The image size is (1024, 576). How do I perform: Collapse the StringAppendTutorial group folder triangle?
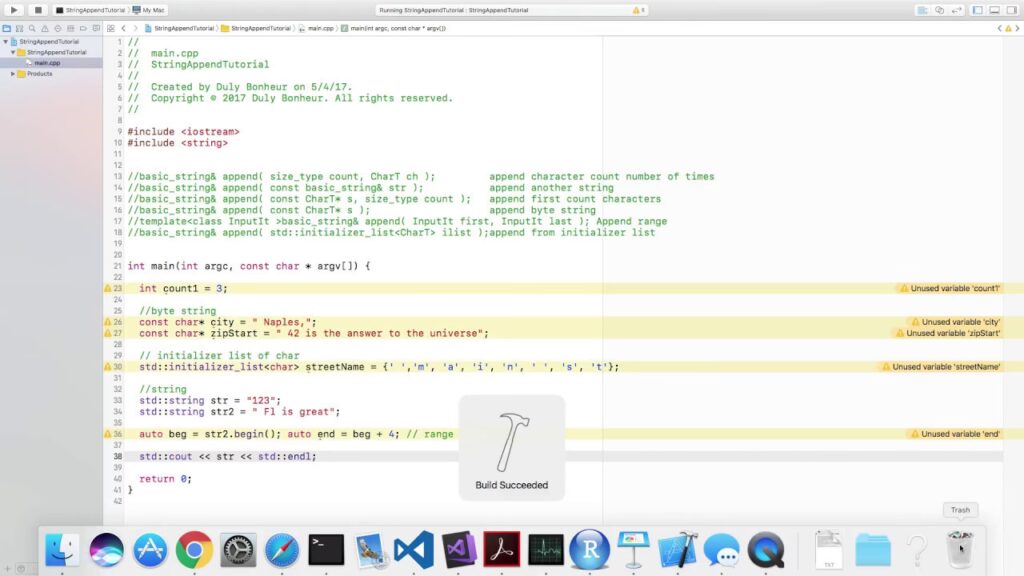click(12, 52)
